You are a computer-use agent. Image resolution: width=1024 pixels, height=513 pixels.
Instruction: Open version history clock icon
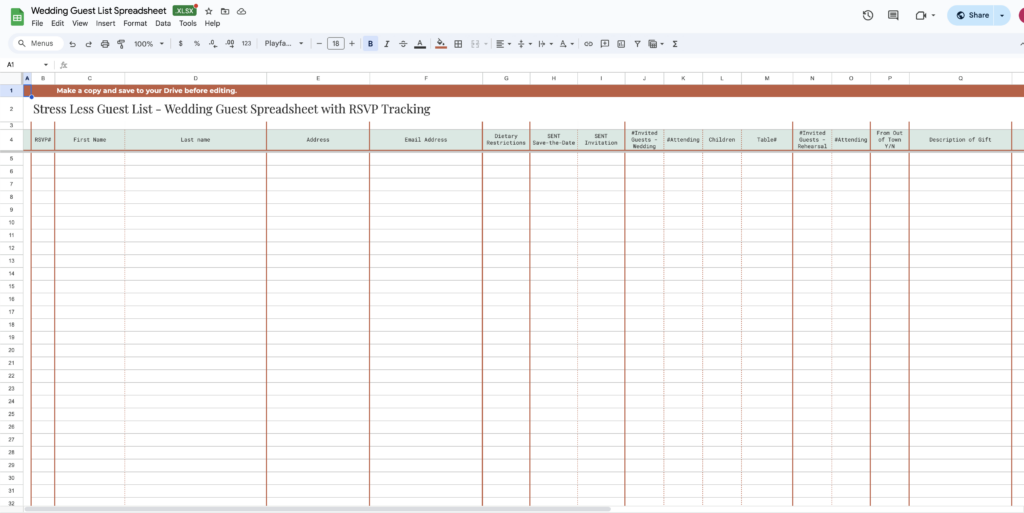click(867, 15)
